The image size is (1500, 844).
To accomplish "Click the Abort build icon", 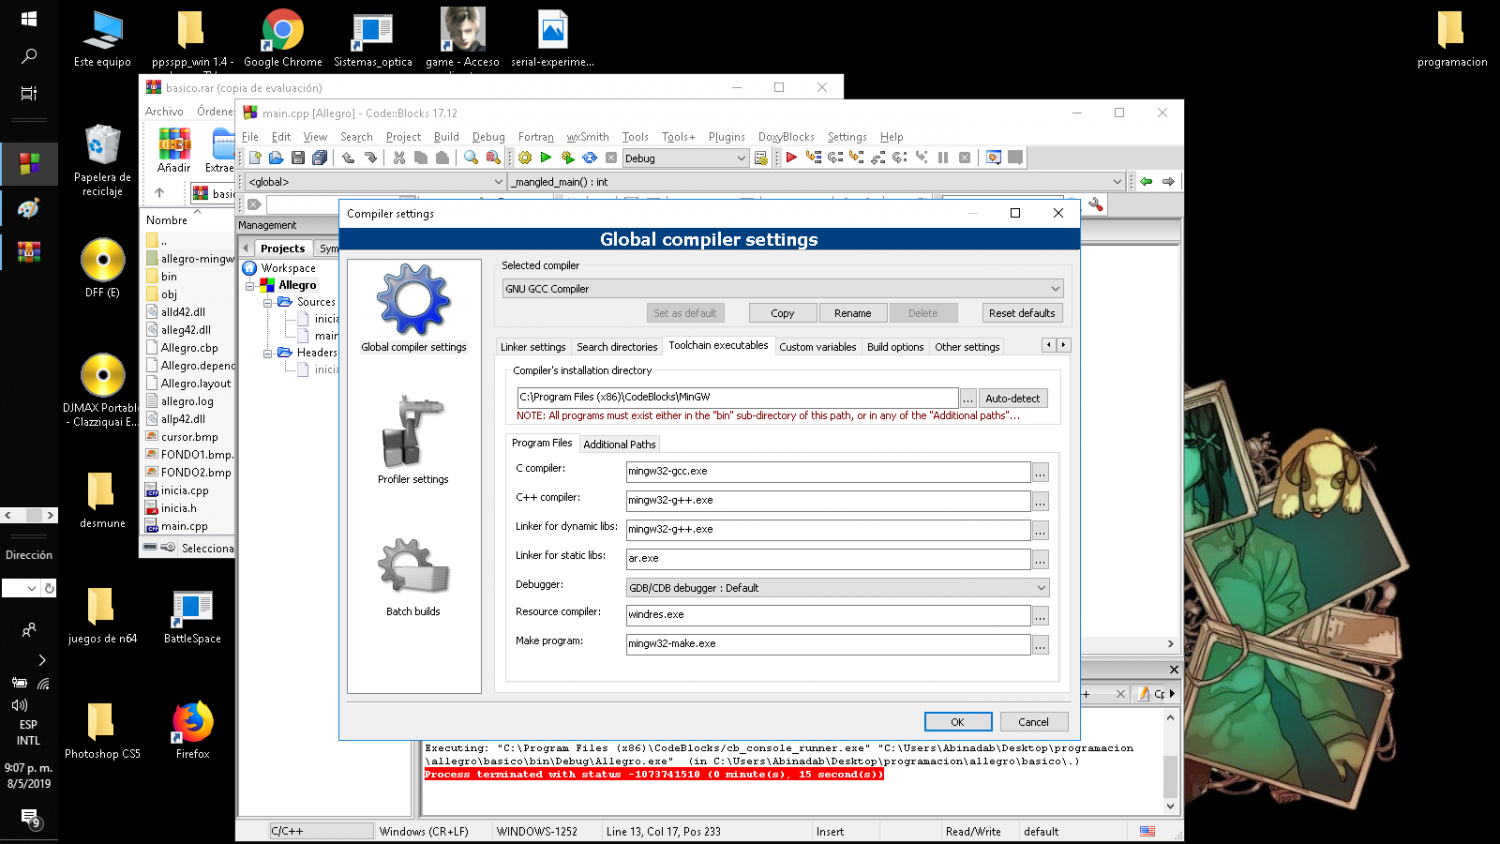I will point(611,158).
